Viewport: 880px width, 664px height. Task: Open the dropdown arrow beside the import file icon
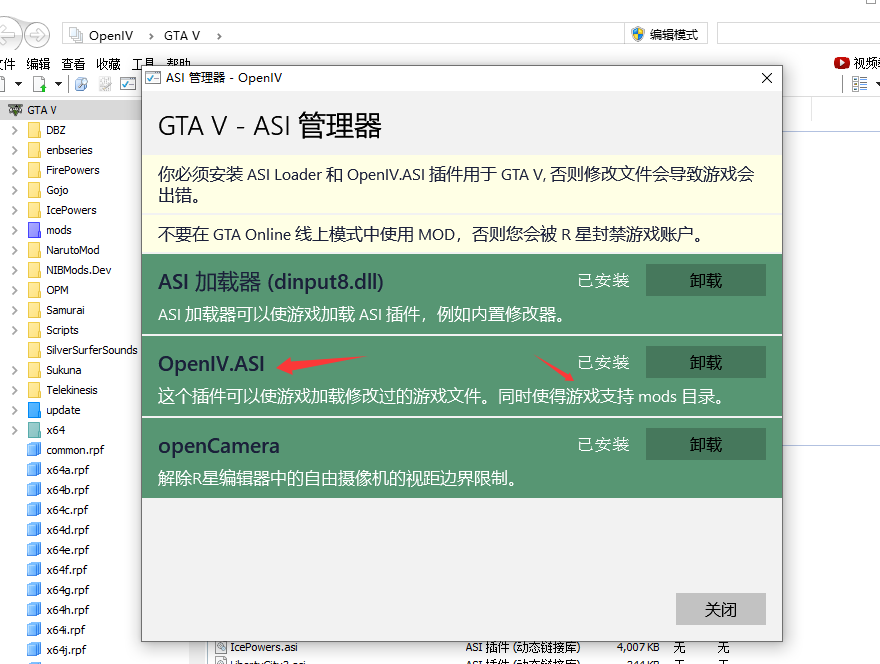(58, 84)
